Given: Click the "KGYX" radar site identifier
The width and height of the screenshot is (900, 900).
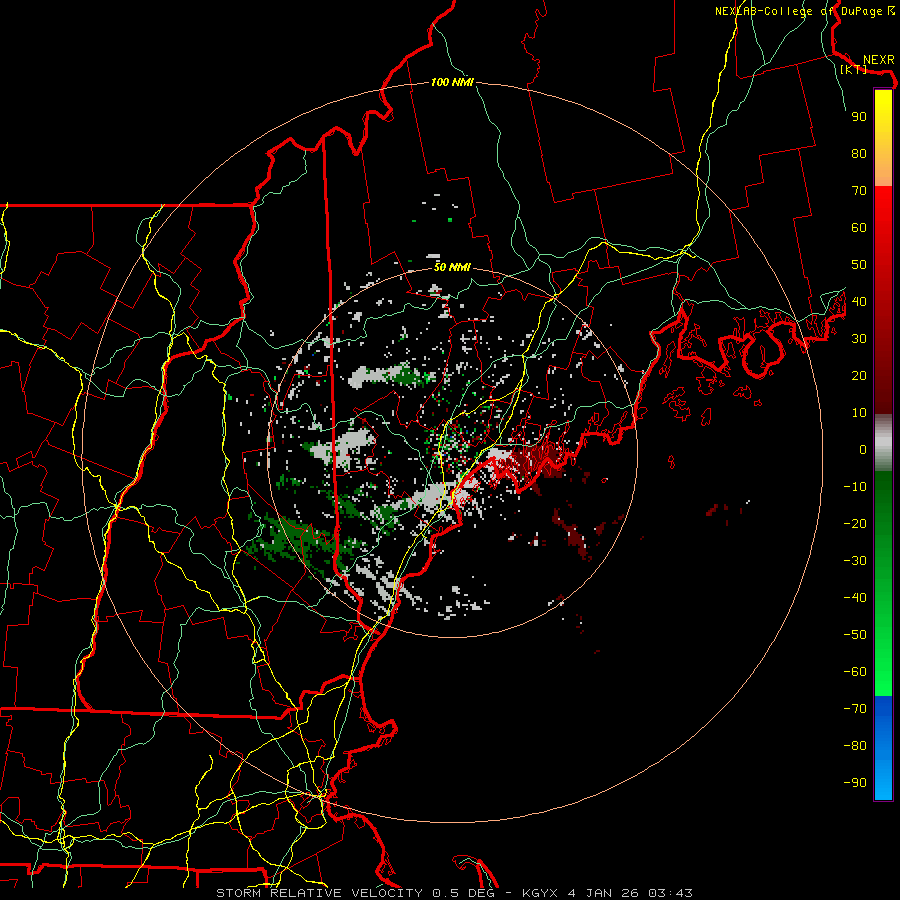Looking at the screenshot, I should pos(539,893).
